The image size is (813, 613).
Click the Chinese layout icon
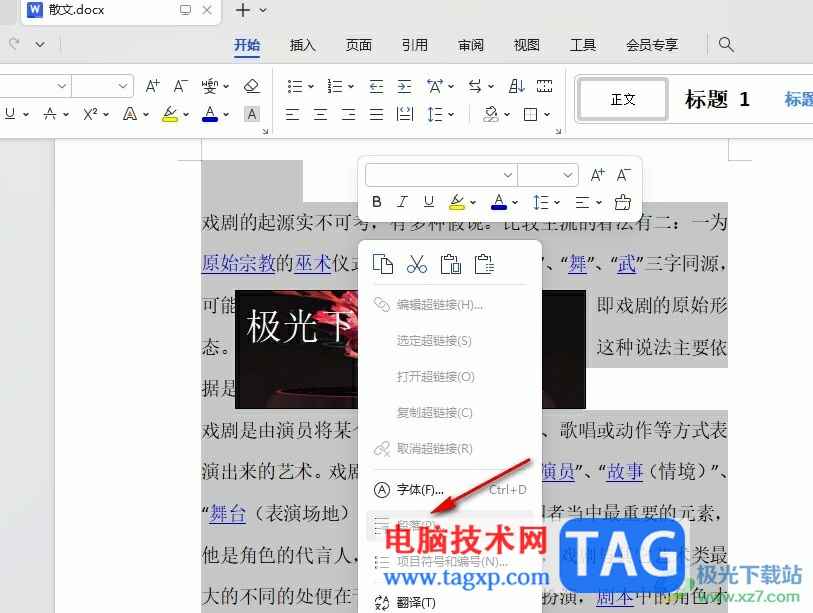click(434, 86)
